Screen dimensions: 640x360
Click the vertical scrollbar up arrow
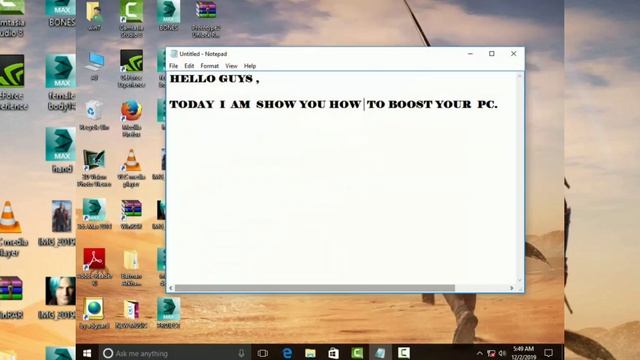520,77
